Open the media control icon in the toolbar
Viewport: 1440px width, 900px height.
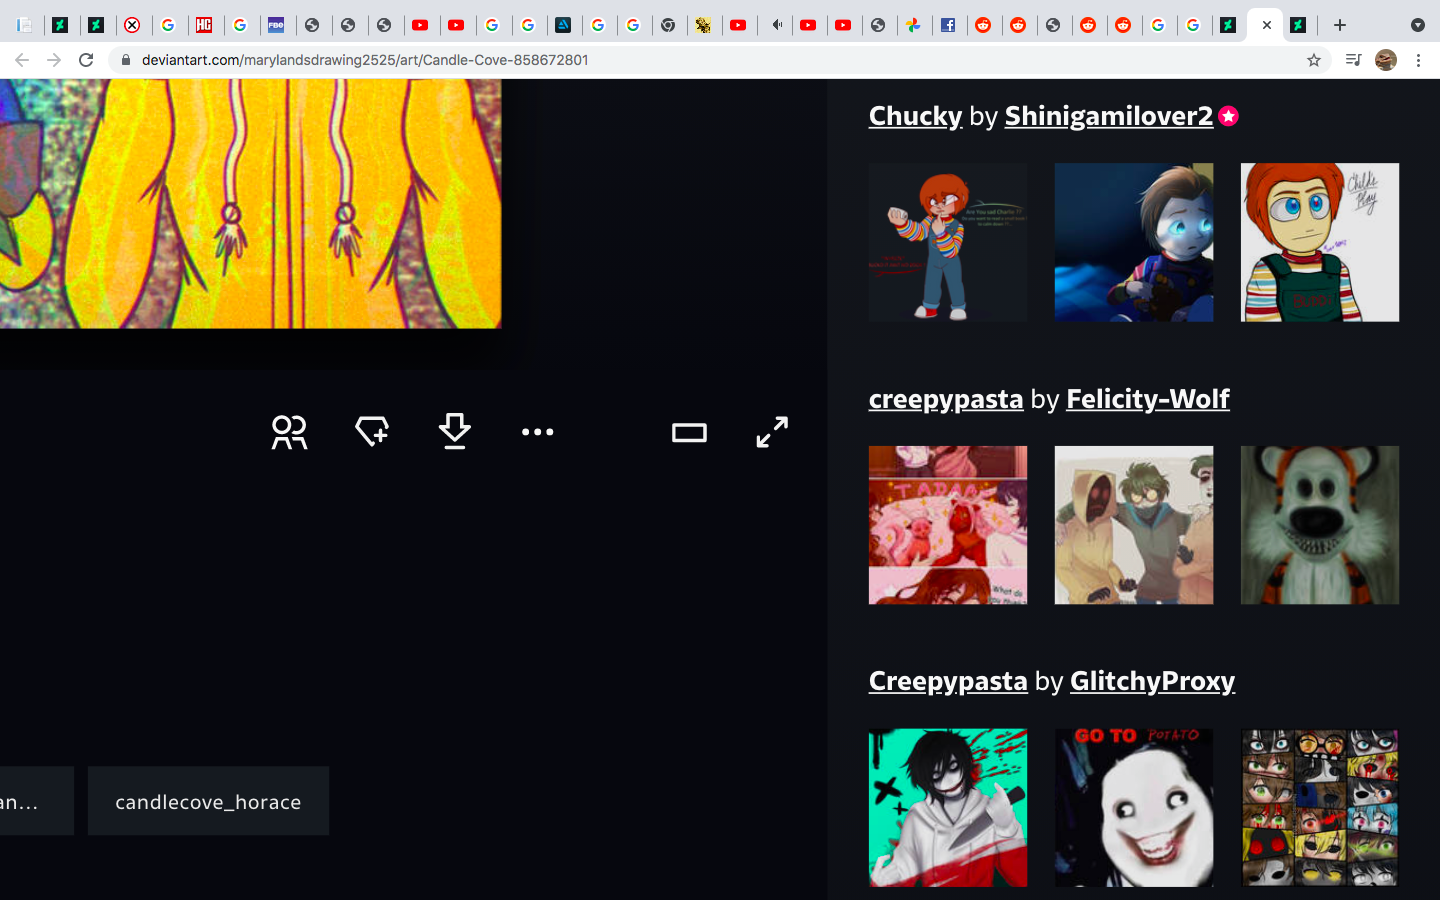click(x=1353, y=60)
